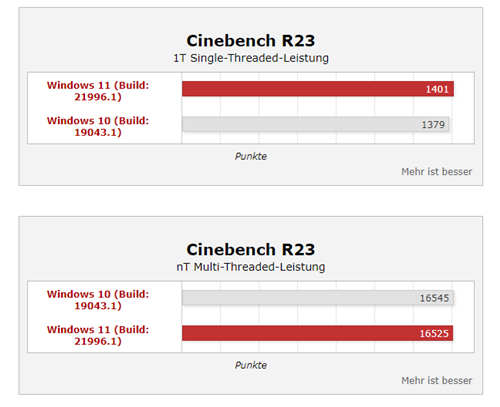500x407 pixels.
Task: Click Mehr ist besser note in top chart
Action: [436, 172]
